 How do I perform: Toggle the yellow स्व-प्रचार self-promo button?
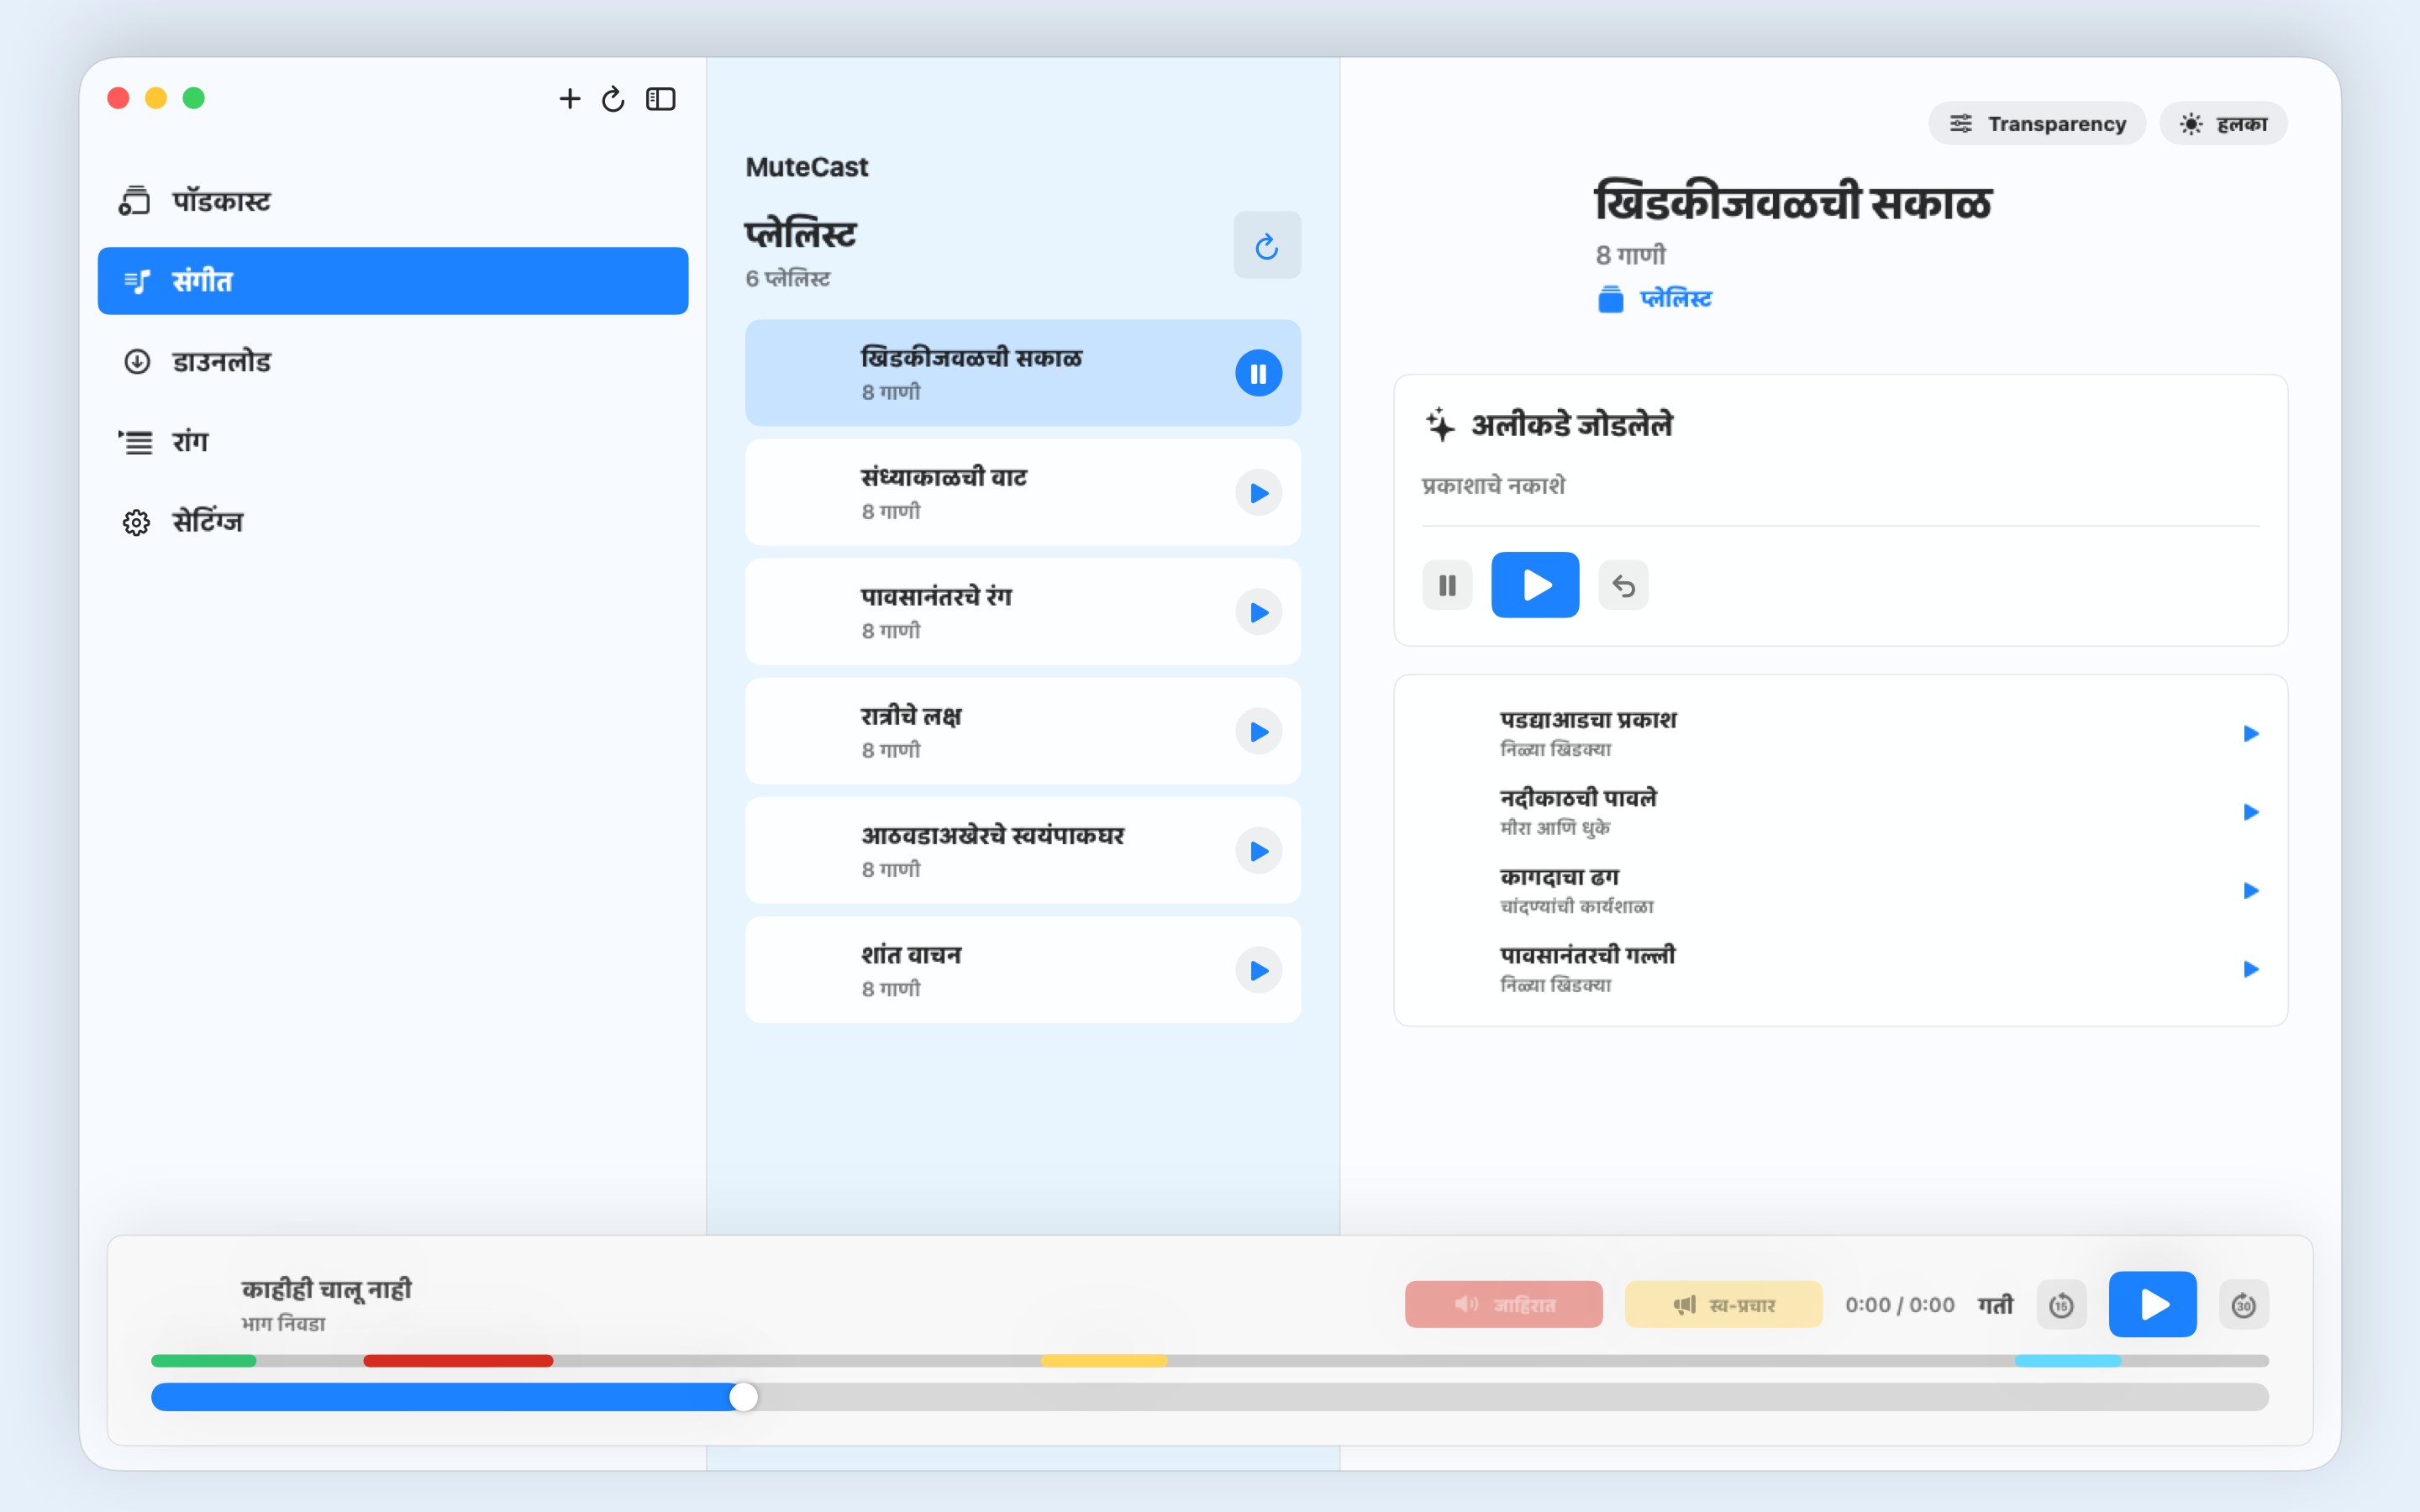[x=1723, y=1304]
